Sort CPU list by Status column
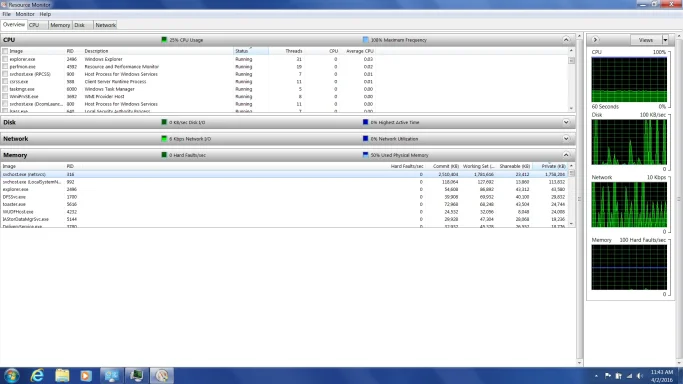The height and width of the screenshot is (384, 683). [251, 51]
